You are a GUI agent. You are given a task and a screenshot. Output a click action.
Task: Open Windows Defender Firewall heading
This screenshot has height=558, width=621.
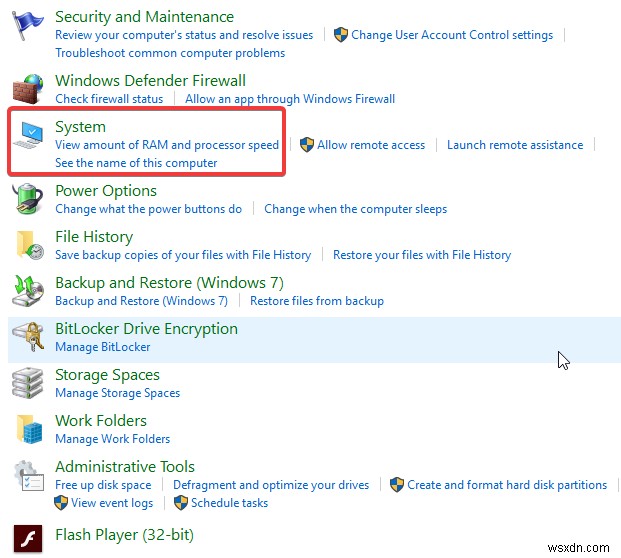[150, 80]
